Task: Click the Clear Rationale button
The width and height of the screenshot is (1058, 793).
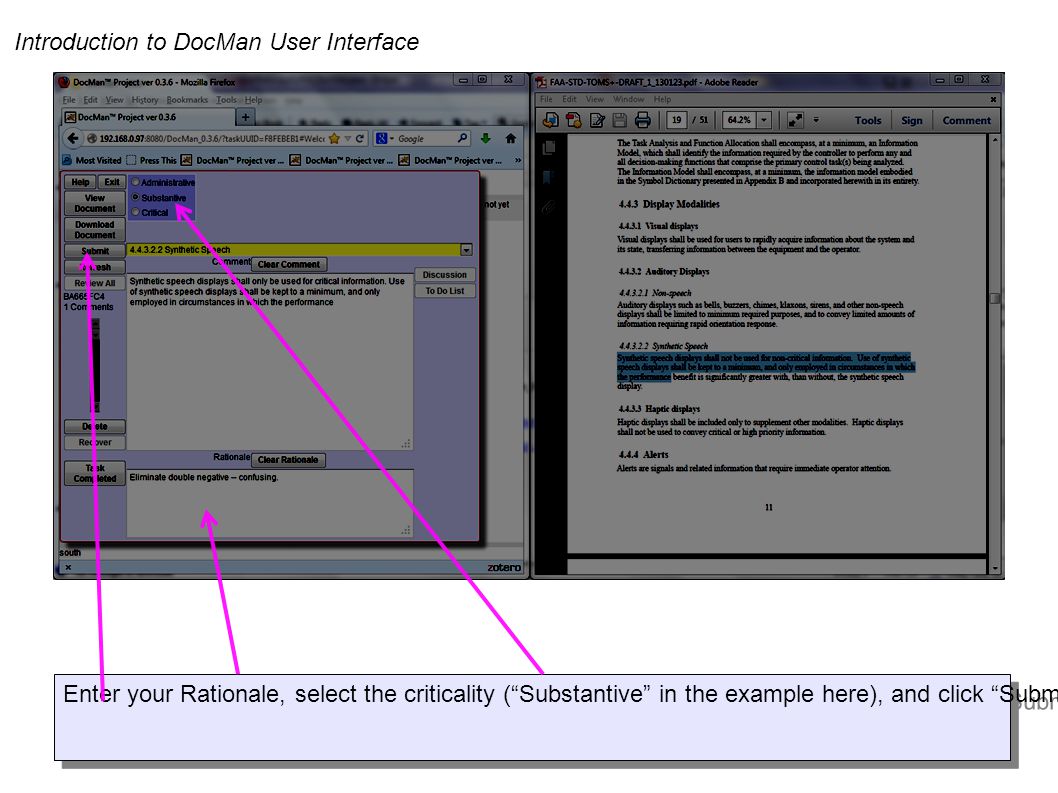Action: [x=288, y=460]
